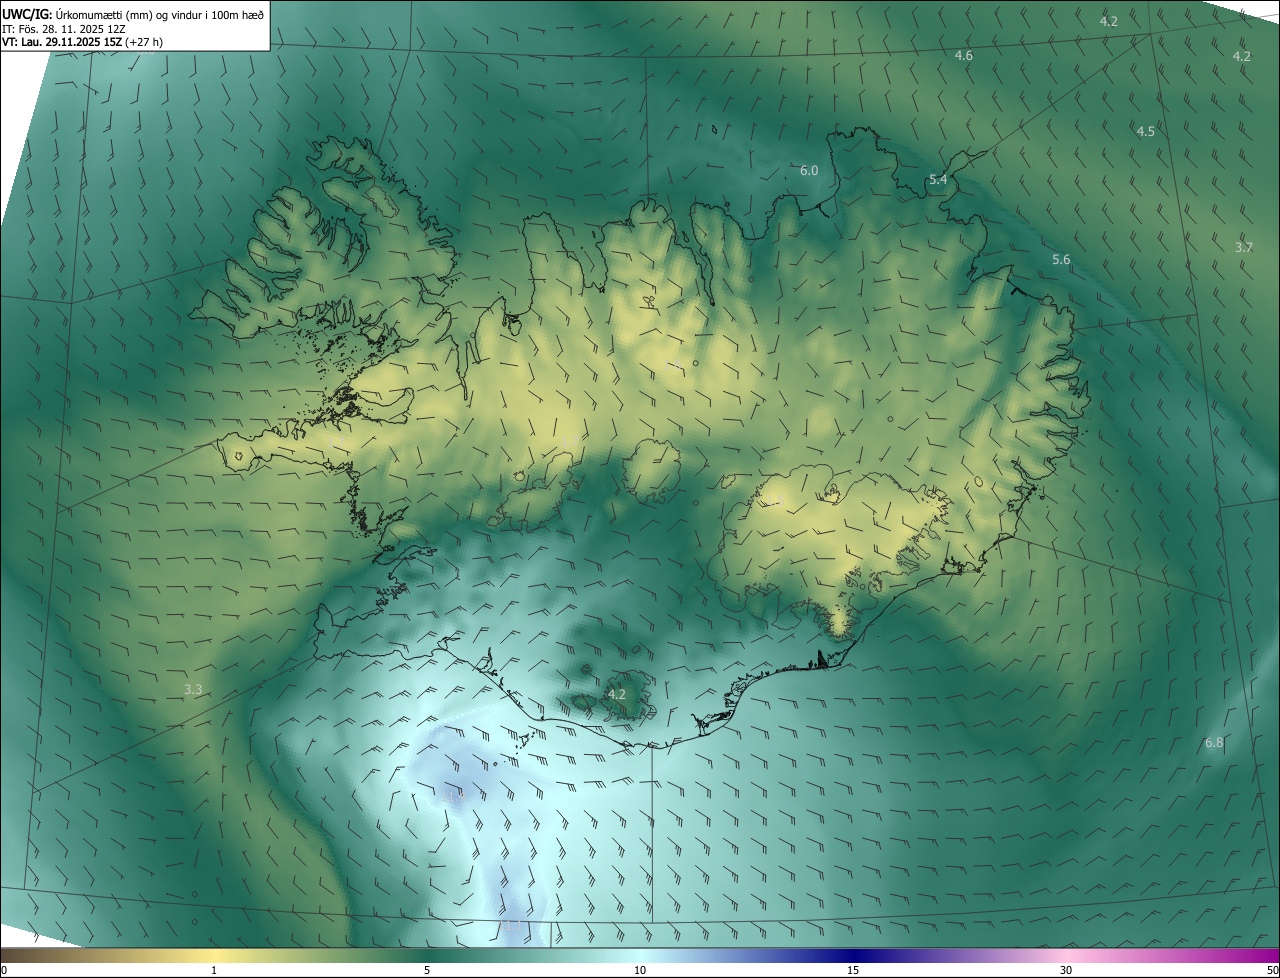Select the 5.6 value near the east coast
The image size is (1280, 978).
point(1061,260)
